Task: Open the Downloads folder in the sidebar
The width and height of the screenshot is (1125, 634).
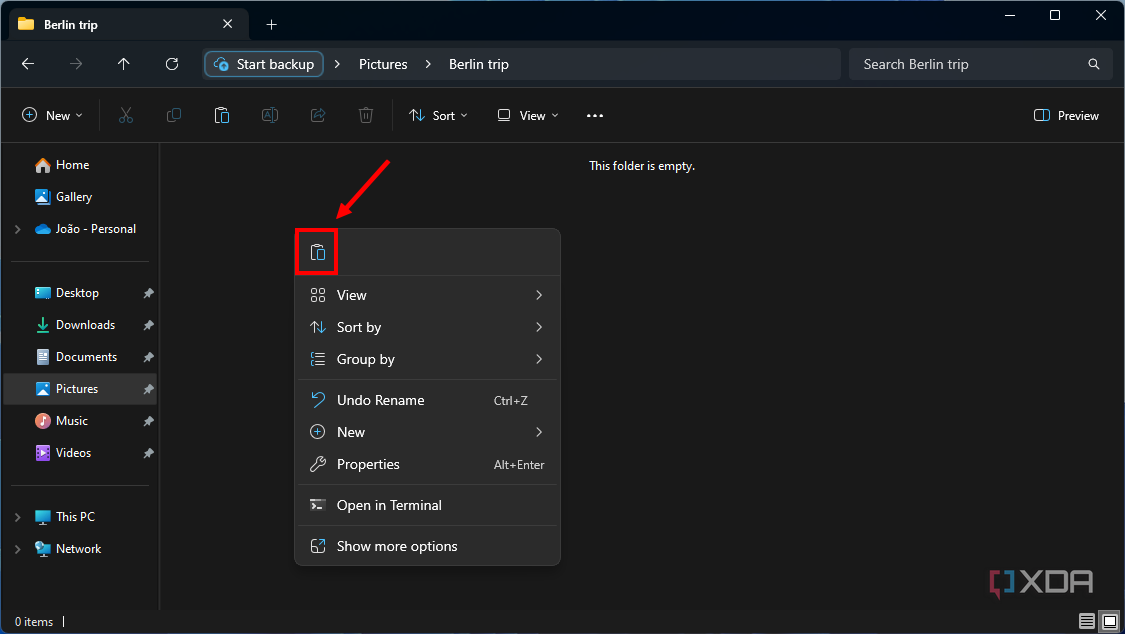Action: tap(84, 324)
